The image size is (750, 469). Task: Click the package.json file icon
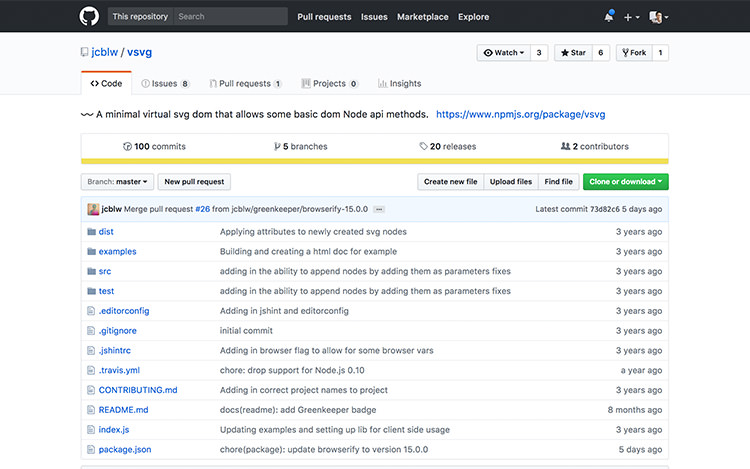(91, 449)
